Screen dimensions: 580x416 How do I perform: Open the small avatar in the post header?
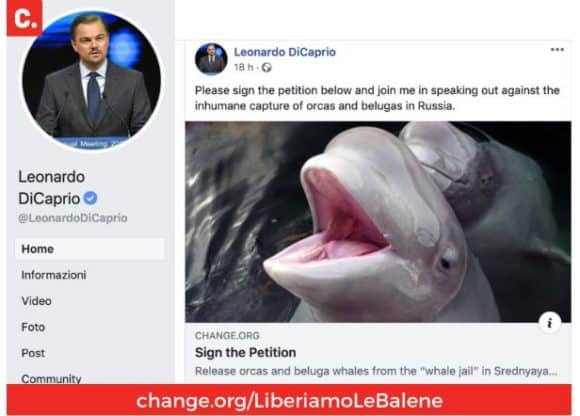[x=211, y=59]
